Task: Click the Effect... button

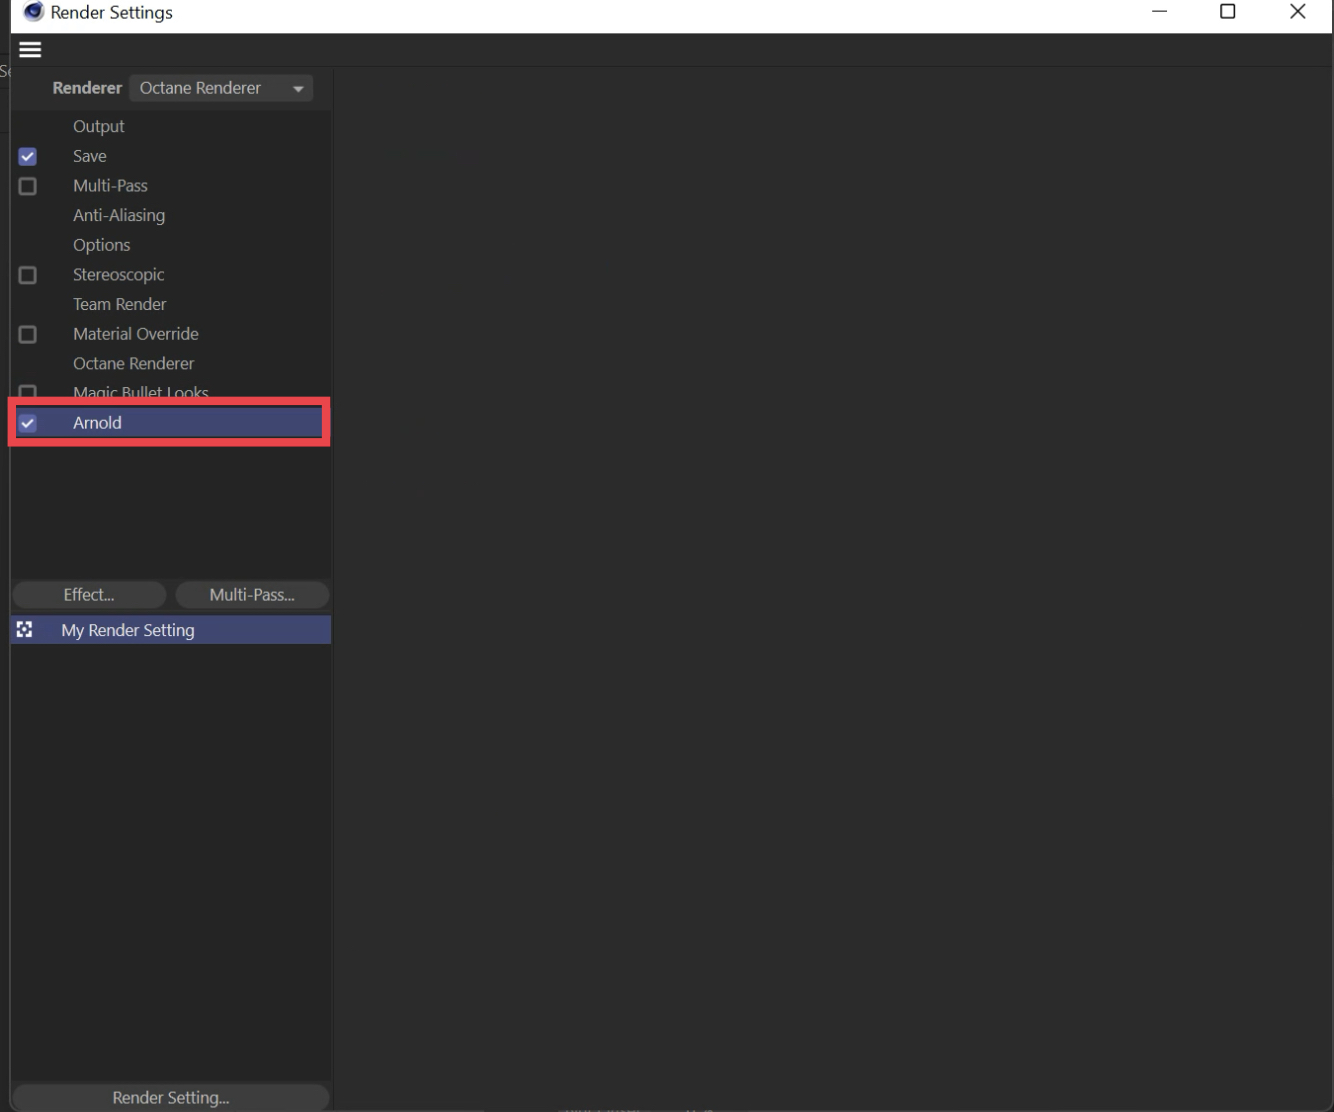Action: (x=89, y=595)
